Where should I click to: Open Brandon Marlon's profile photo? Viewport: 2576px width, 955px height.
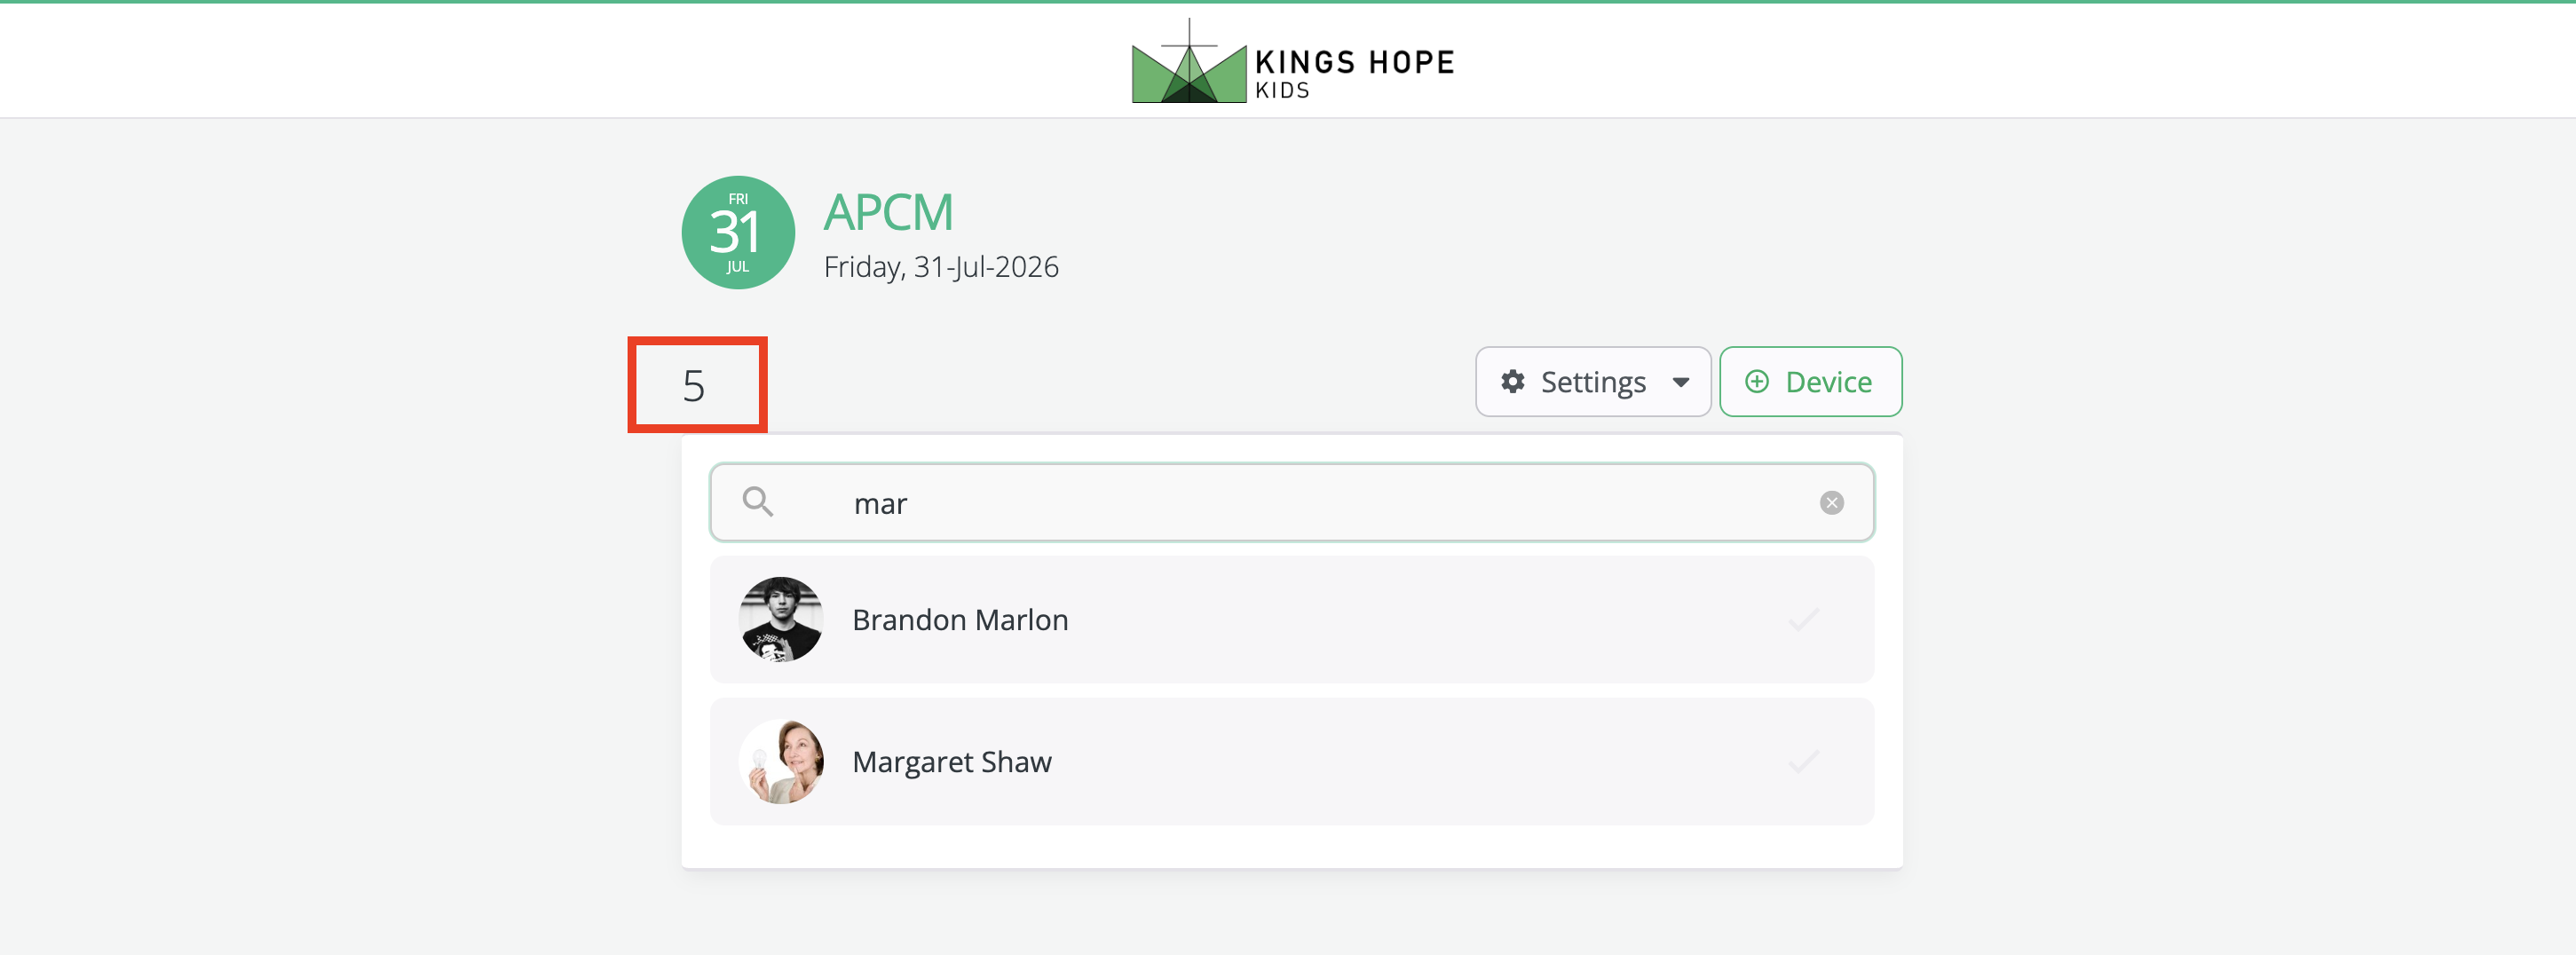pos(781,620)
